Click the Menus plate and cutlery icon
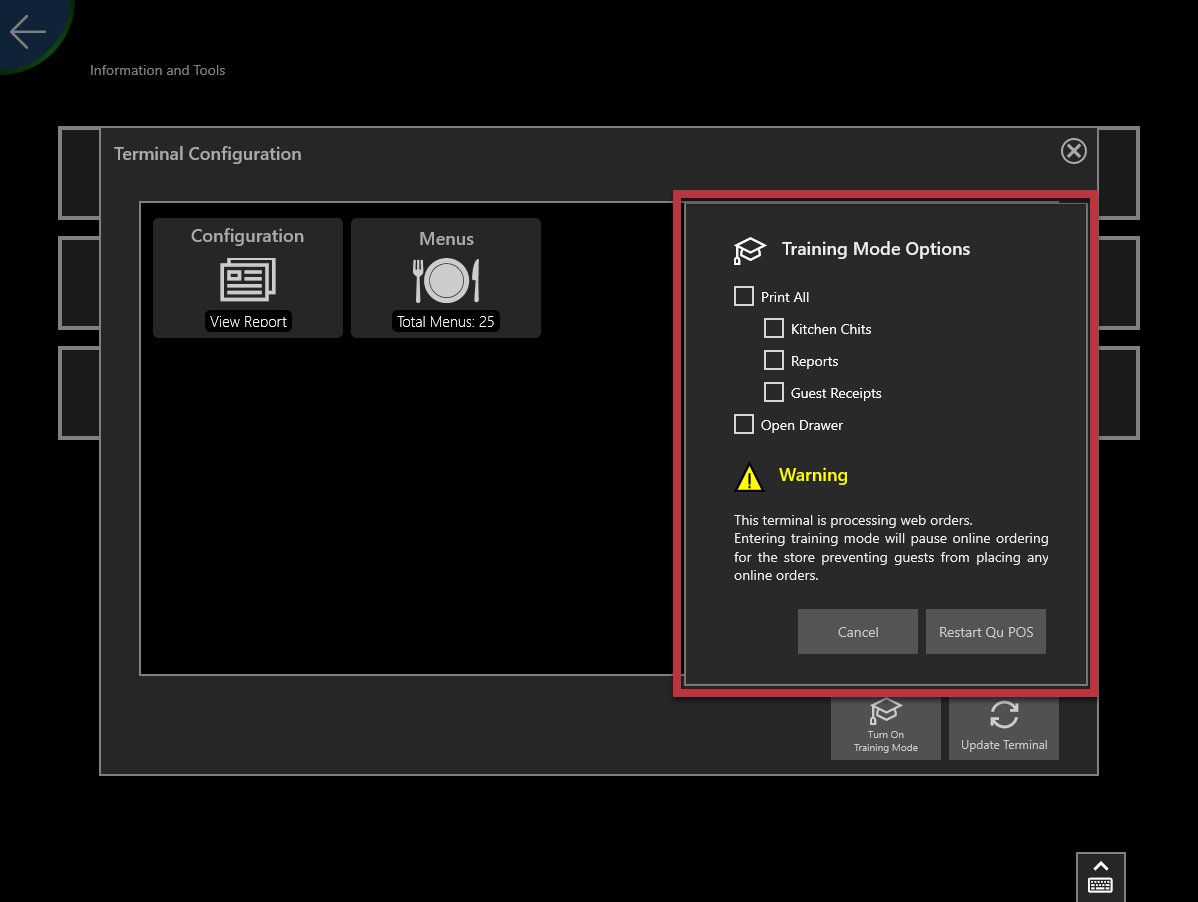The image size is (1198, 902). coord(446,280)
